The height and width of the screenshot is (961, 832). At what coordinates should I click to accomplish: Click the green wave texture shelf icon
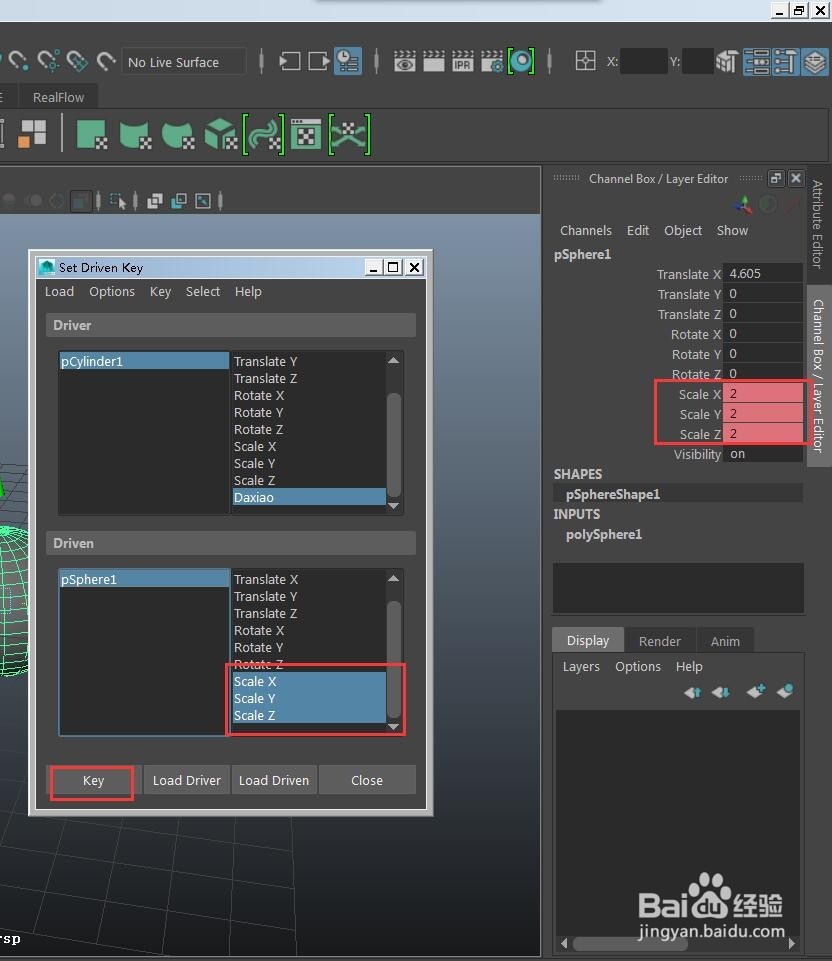(x=263, y=134)
